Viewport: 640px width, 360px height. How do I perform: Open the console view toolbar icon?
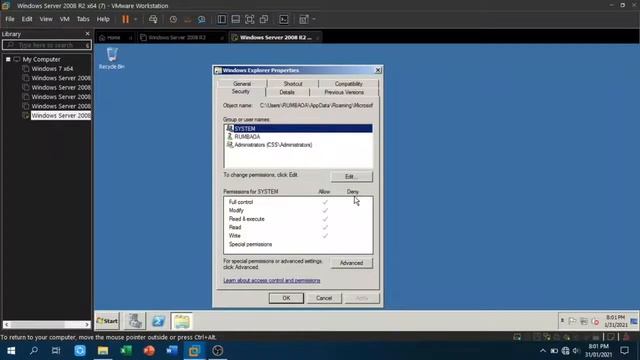tap(284, 19)
